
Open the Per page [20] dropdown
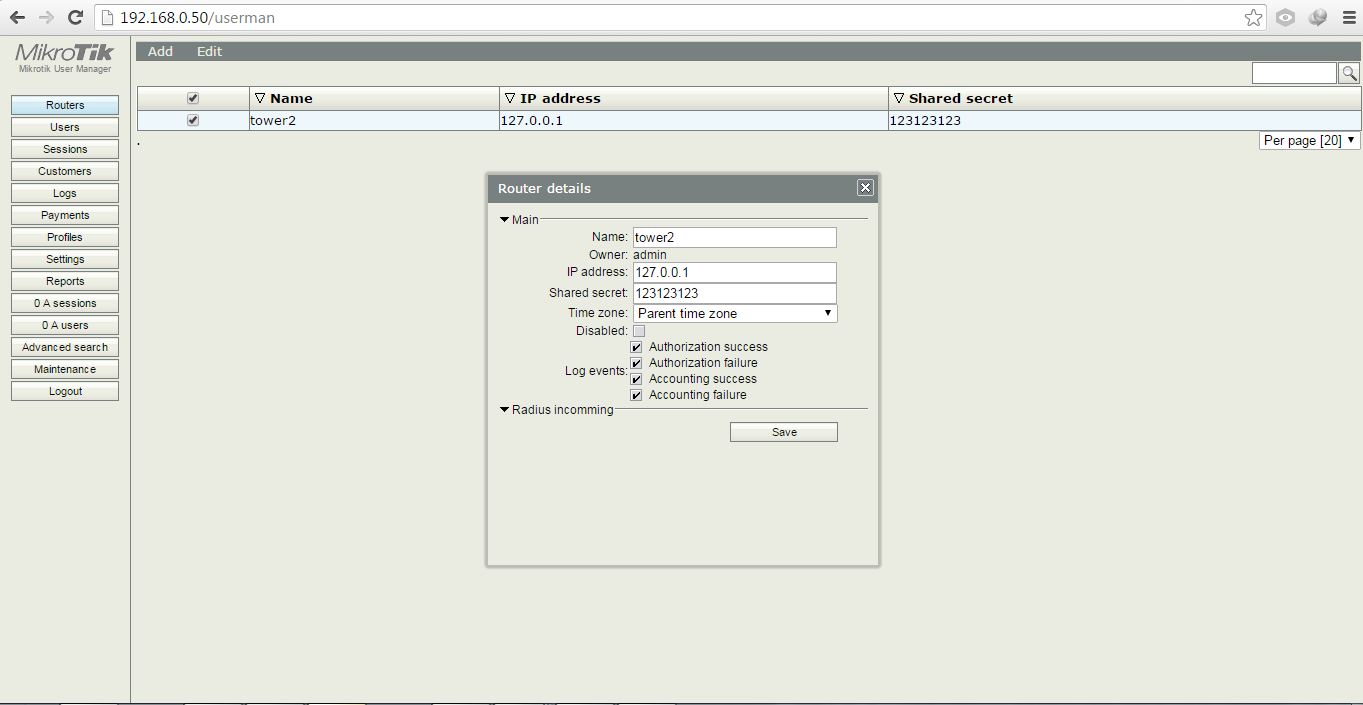1309,140
